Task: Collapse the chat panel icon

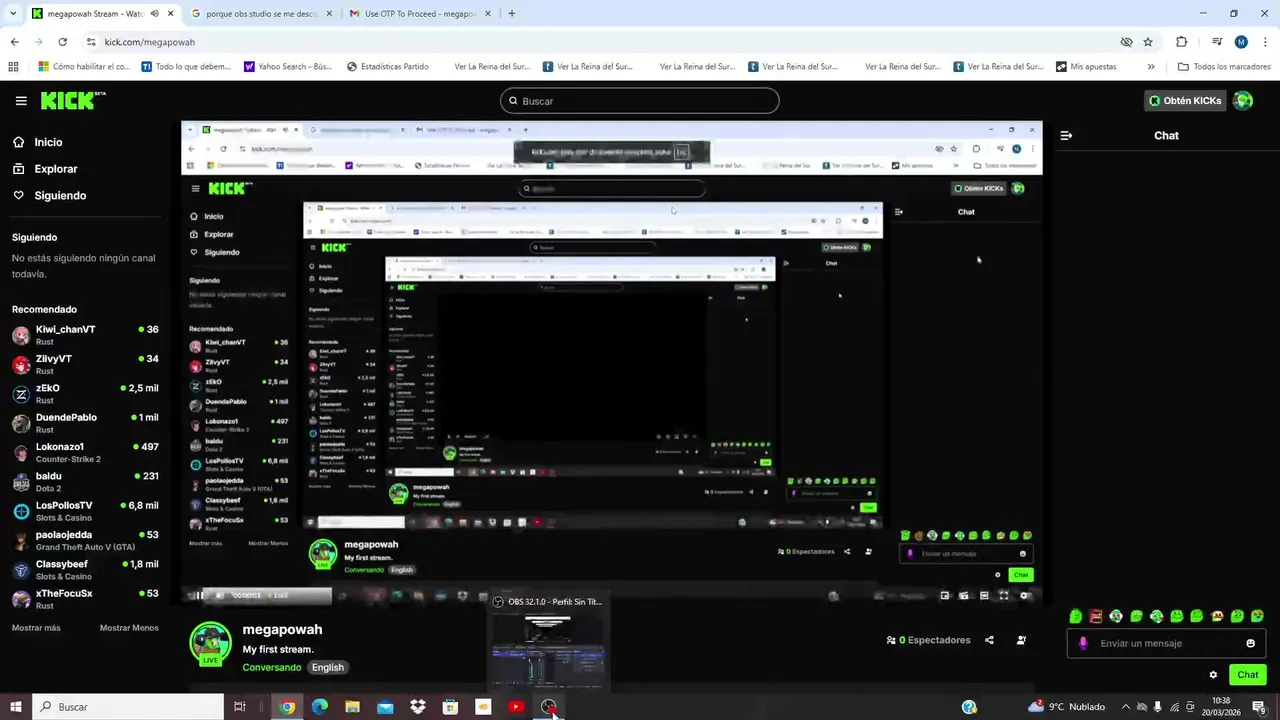Action: 1066,136
